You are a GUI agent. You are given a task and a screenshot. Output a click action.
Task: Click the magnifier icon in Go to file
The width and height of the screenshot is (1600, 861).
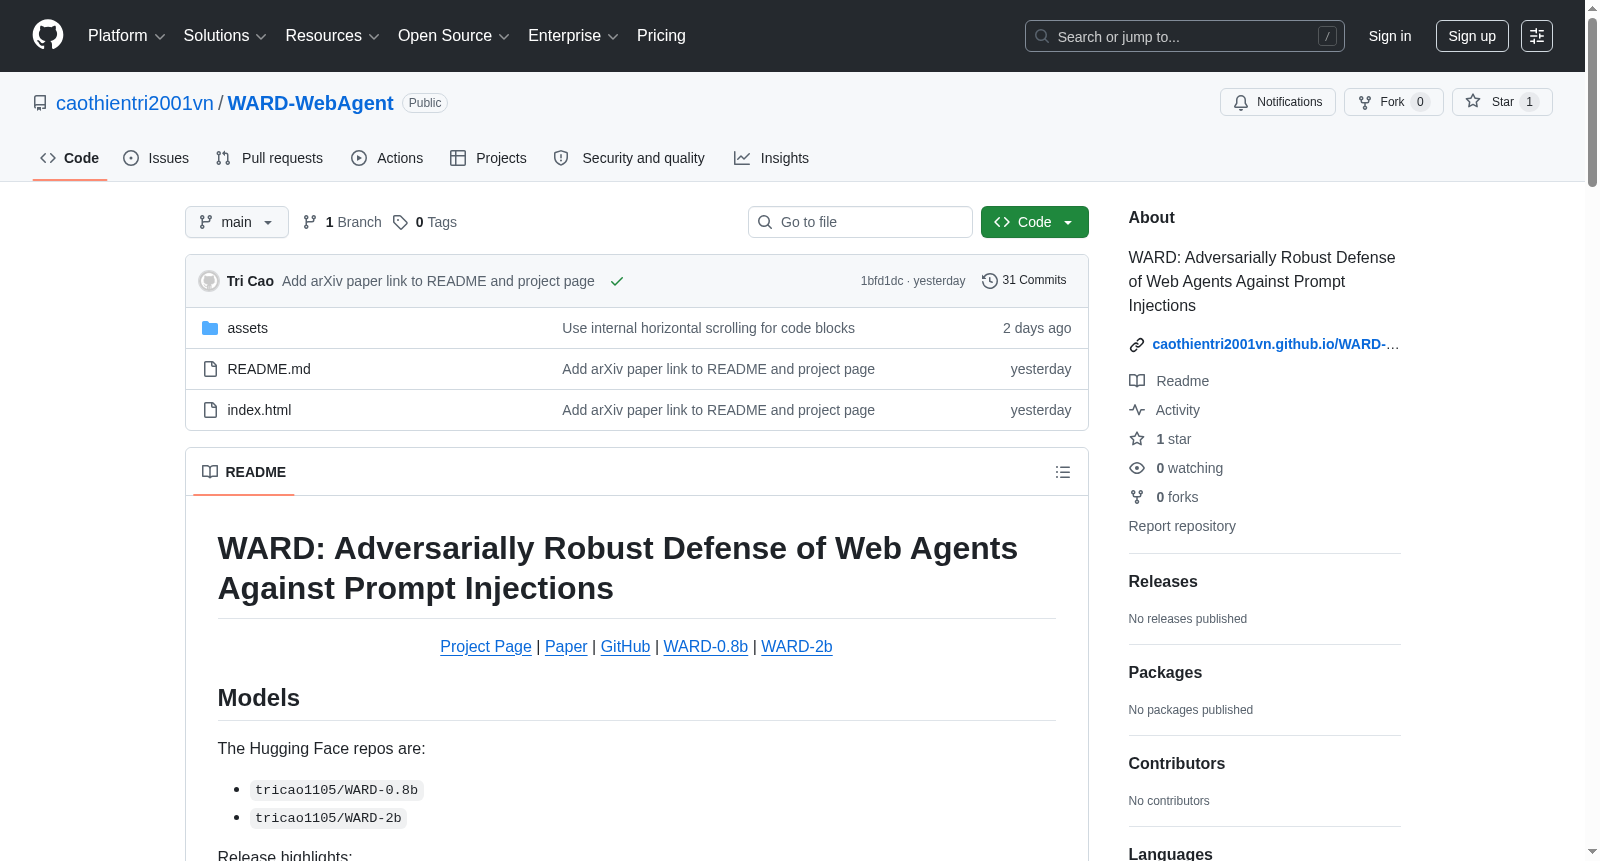pos(765,222)
